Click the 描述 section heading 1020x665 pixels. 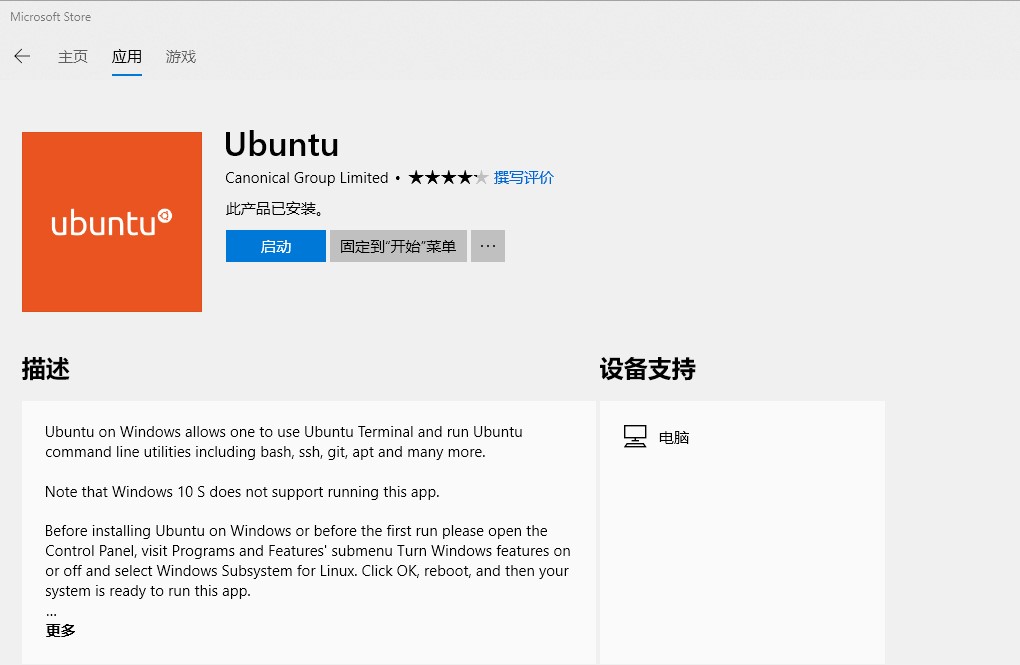click(46, 369)
